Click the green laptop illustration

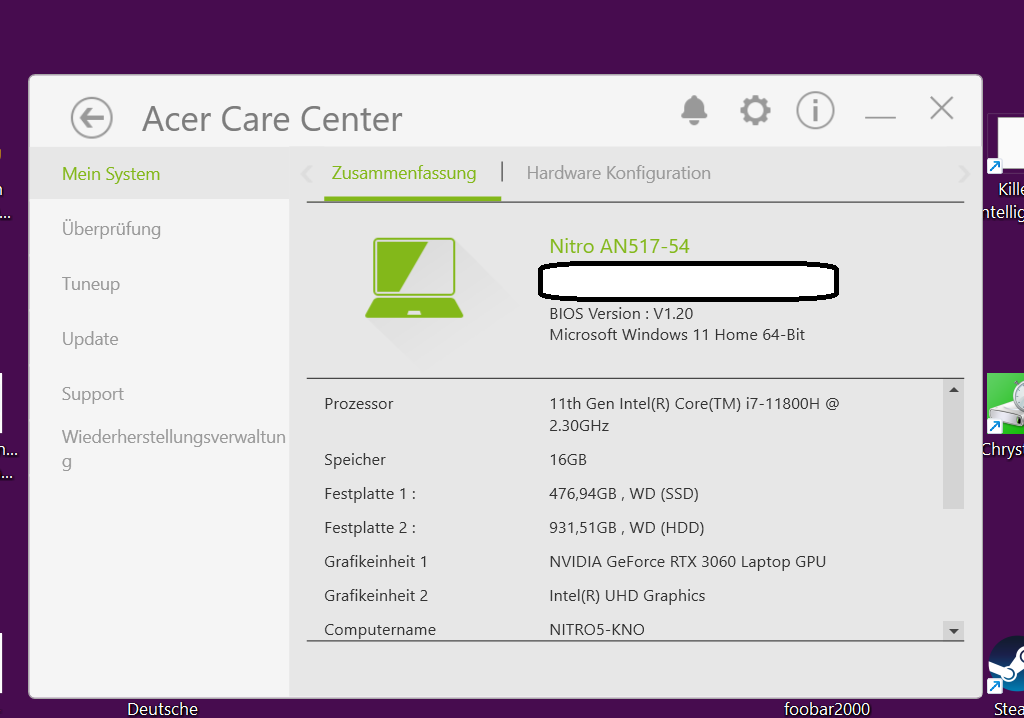click(414, 278)
